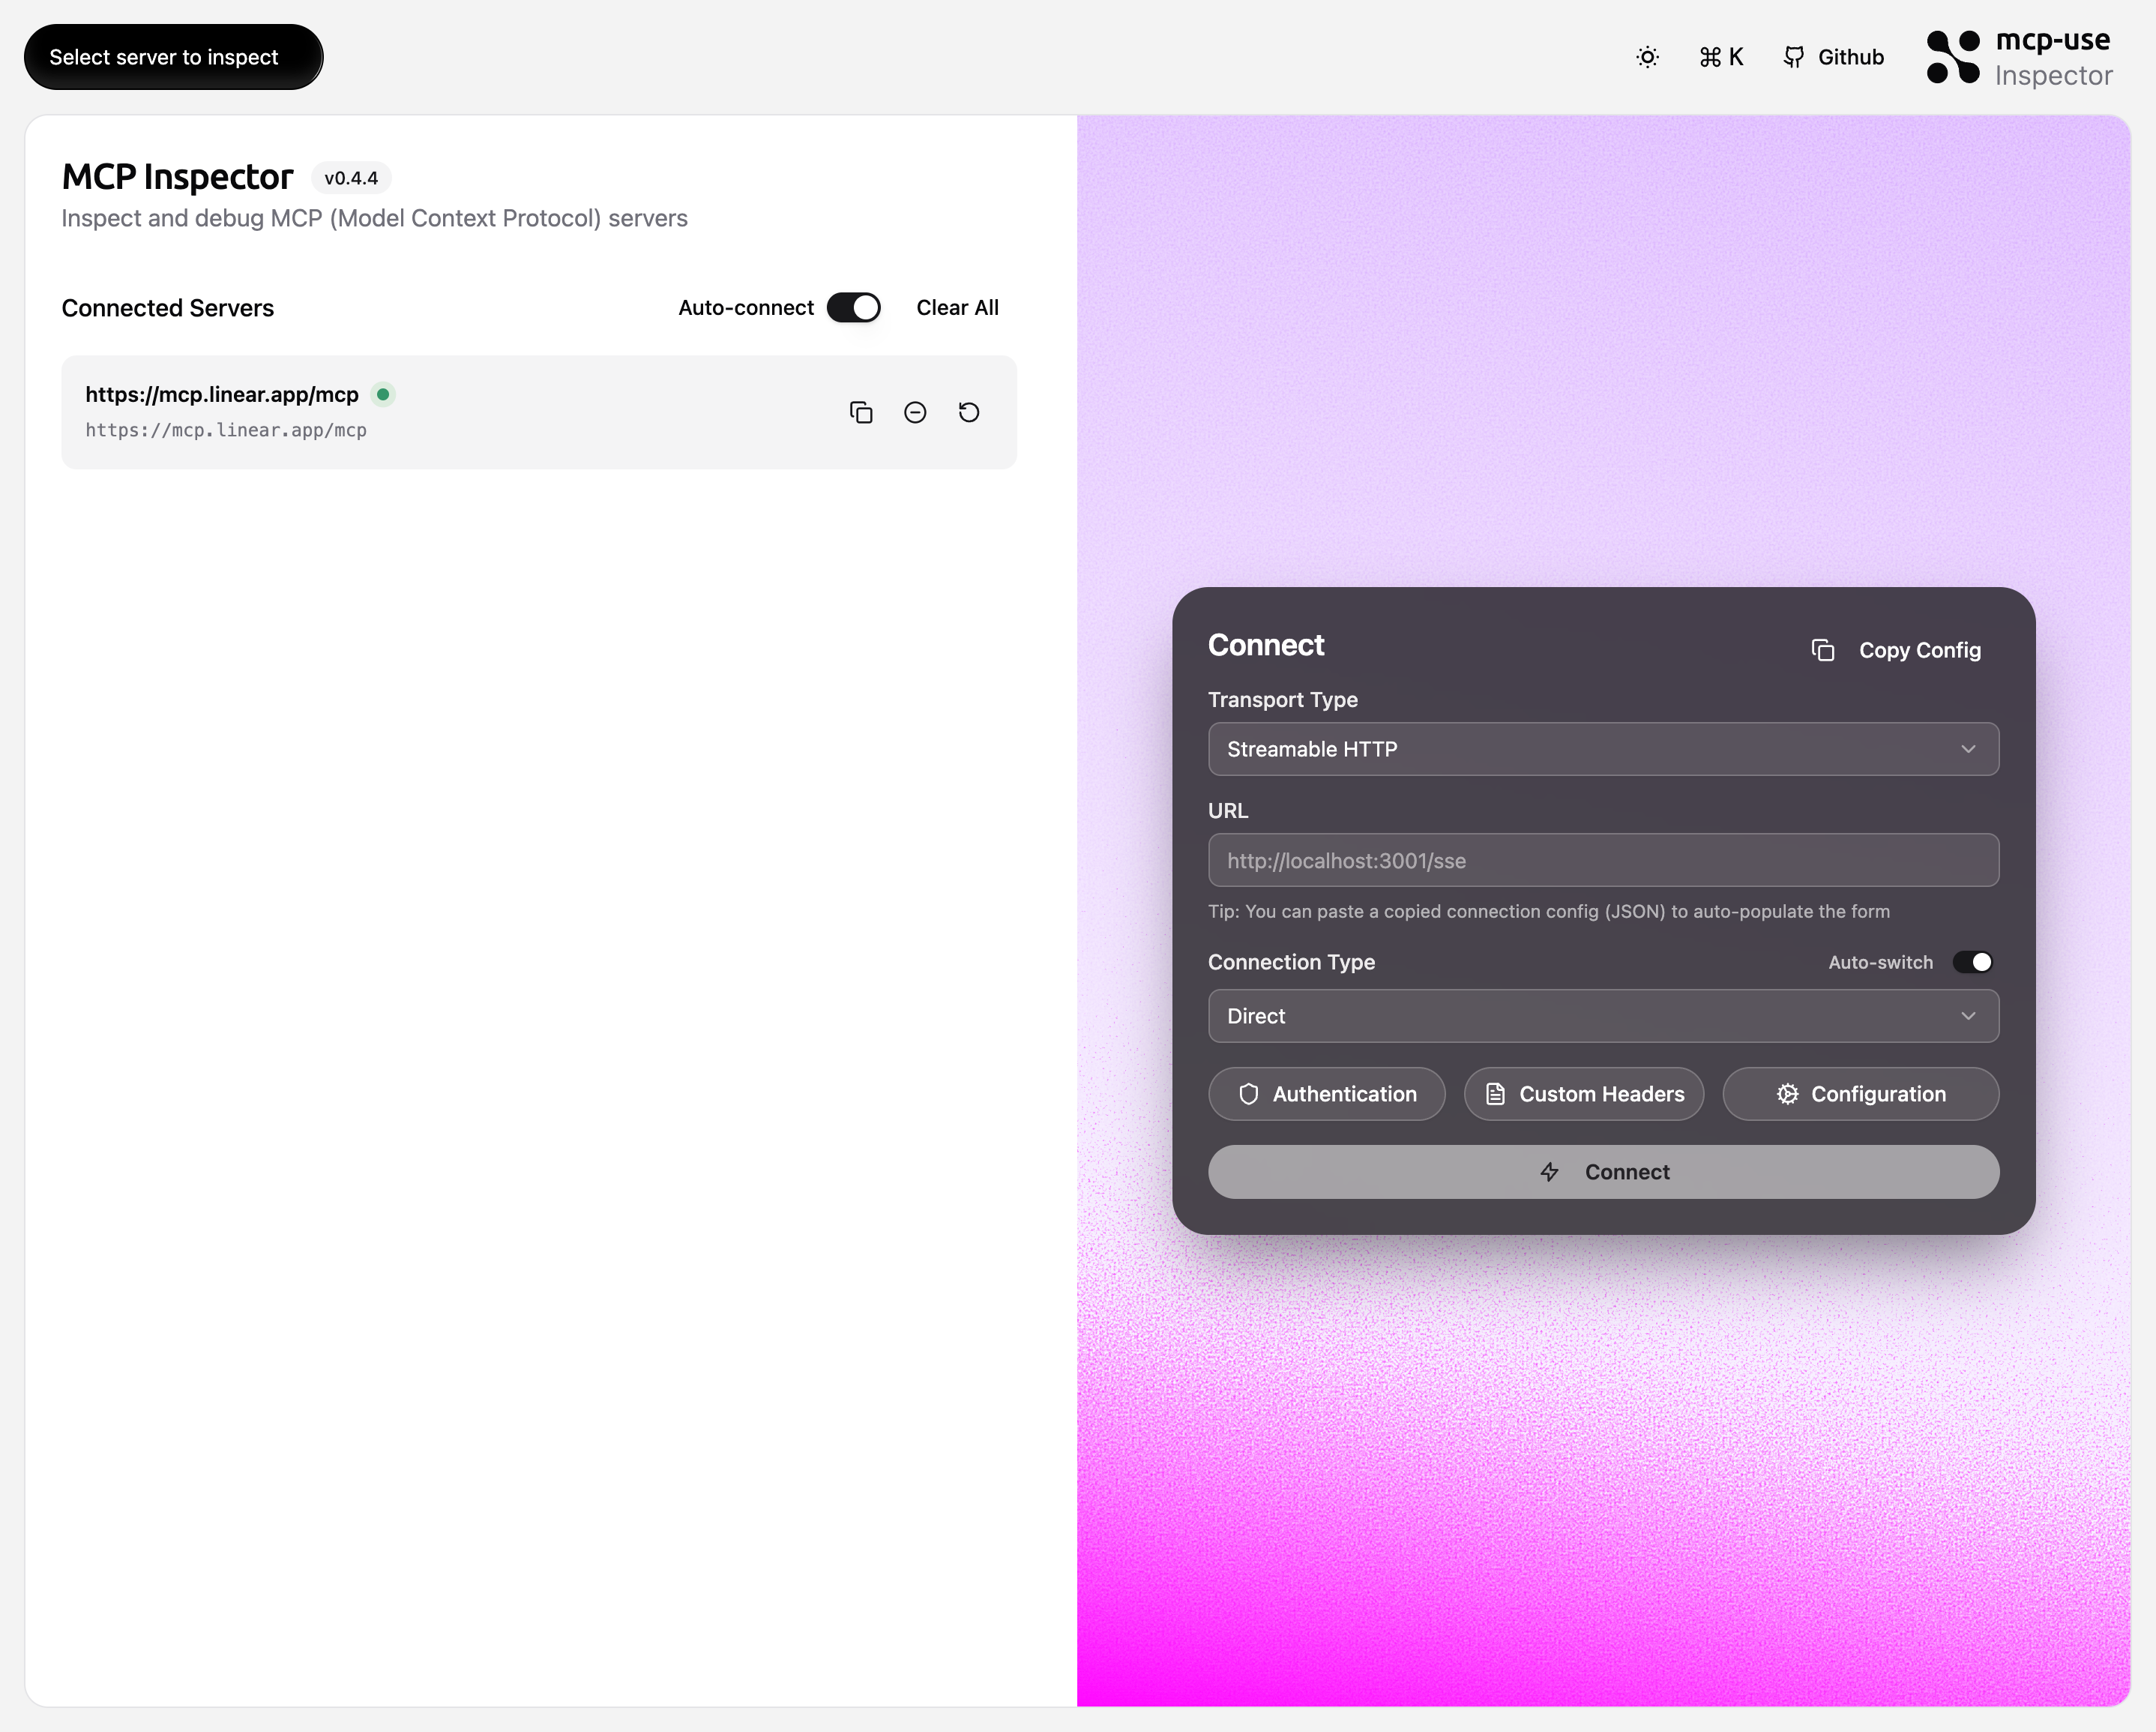Disconnect the linear.app server (minus icon)
Image resolution: width=2156 pixels, height=1732 pixels.
[914, 412]
